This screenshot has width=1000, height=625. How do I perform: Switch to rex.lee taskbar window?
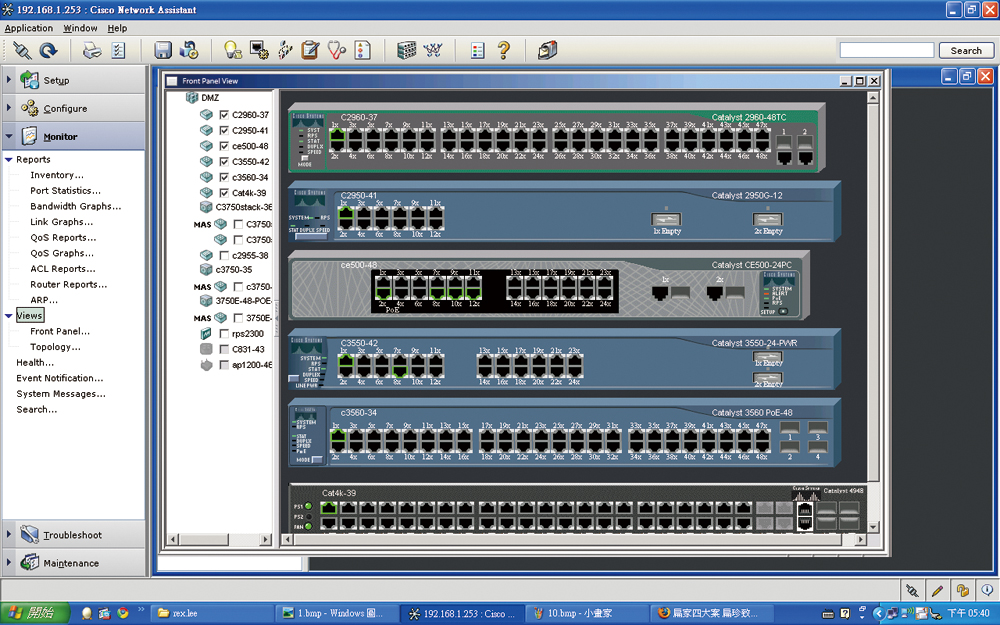(x=214, y=614)
